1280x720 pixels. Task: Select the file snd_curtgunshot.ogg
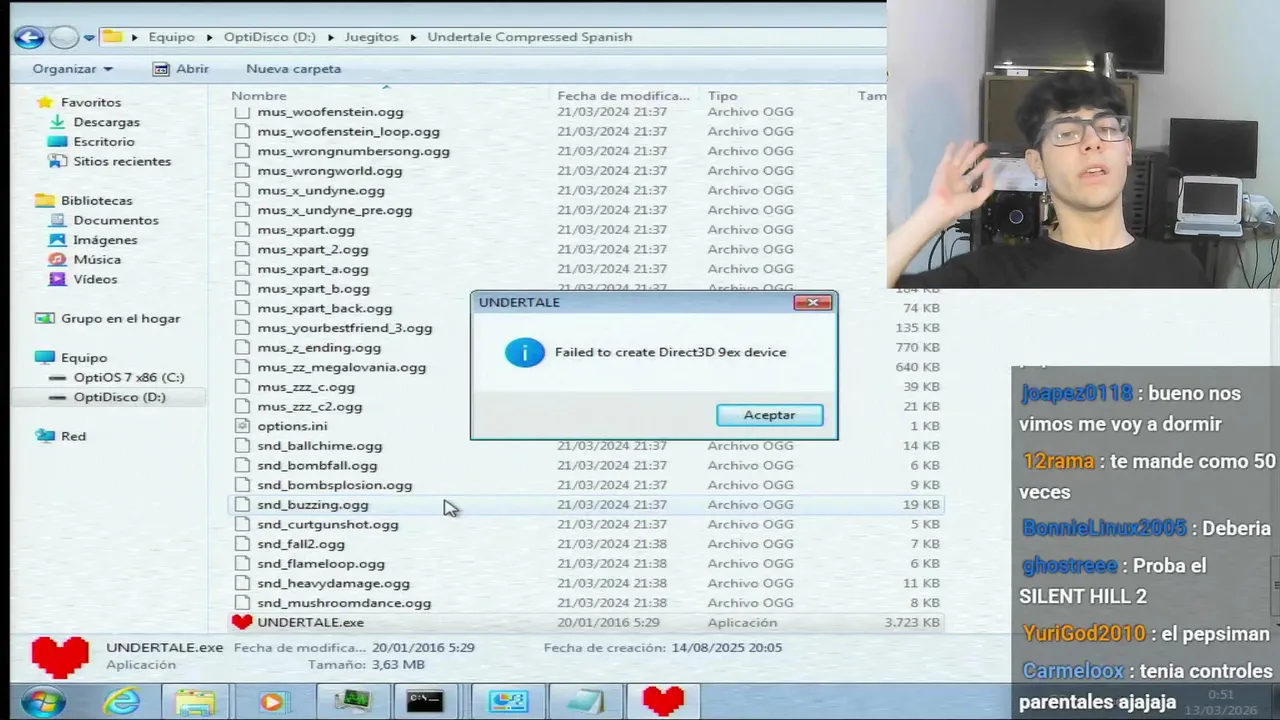(x=327, y=524)
